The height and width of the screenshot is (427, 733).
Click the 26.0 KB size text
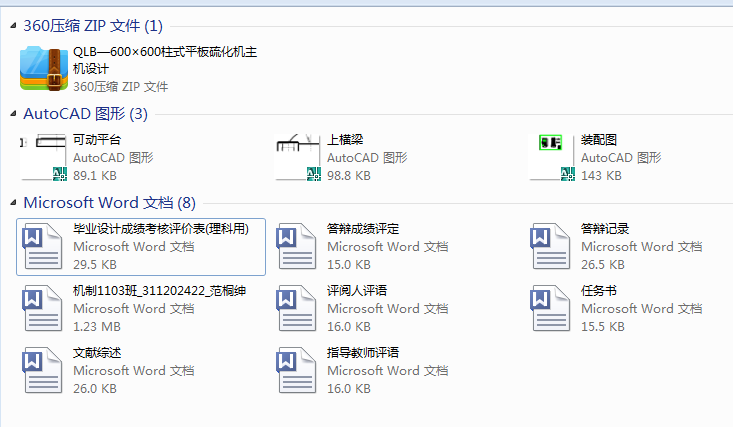[x=95, y=388]
